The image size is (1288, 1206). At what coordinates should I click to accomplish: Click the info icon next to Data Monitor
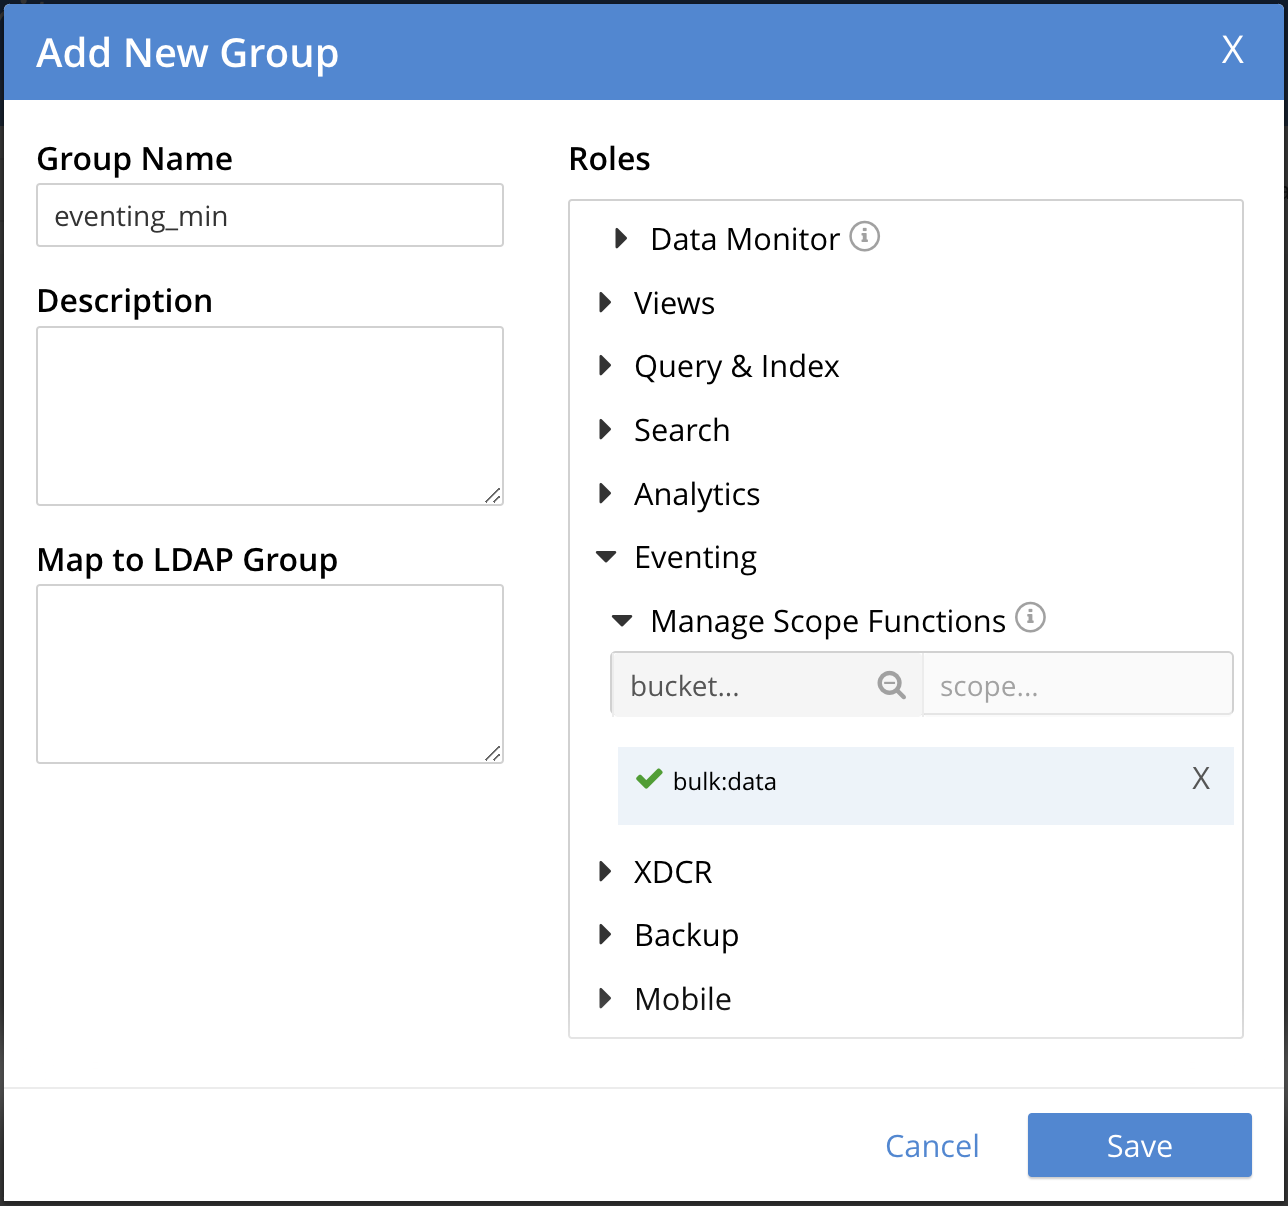[x=864, y=237]
